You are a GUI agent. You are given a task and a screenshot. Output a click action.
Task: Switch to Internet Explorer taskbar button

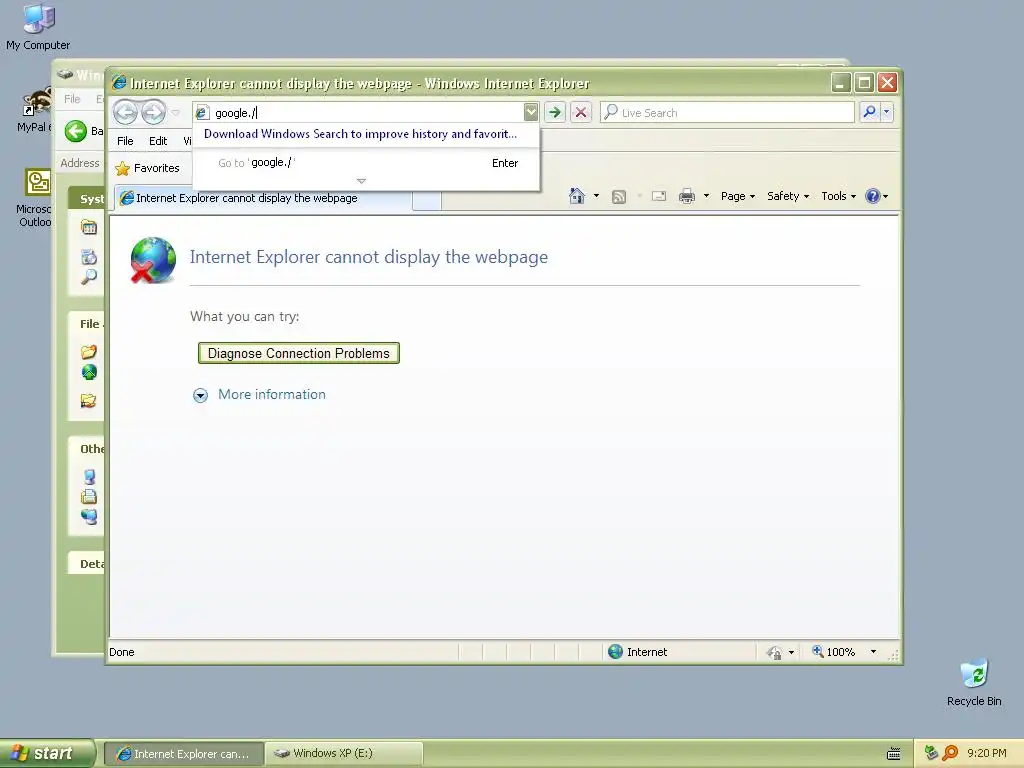pos(184,754)
